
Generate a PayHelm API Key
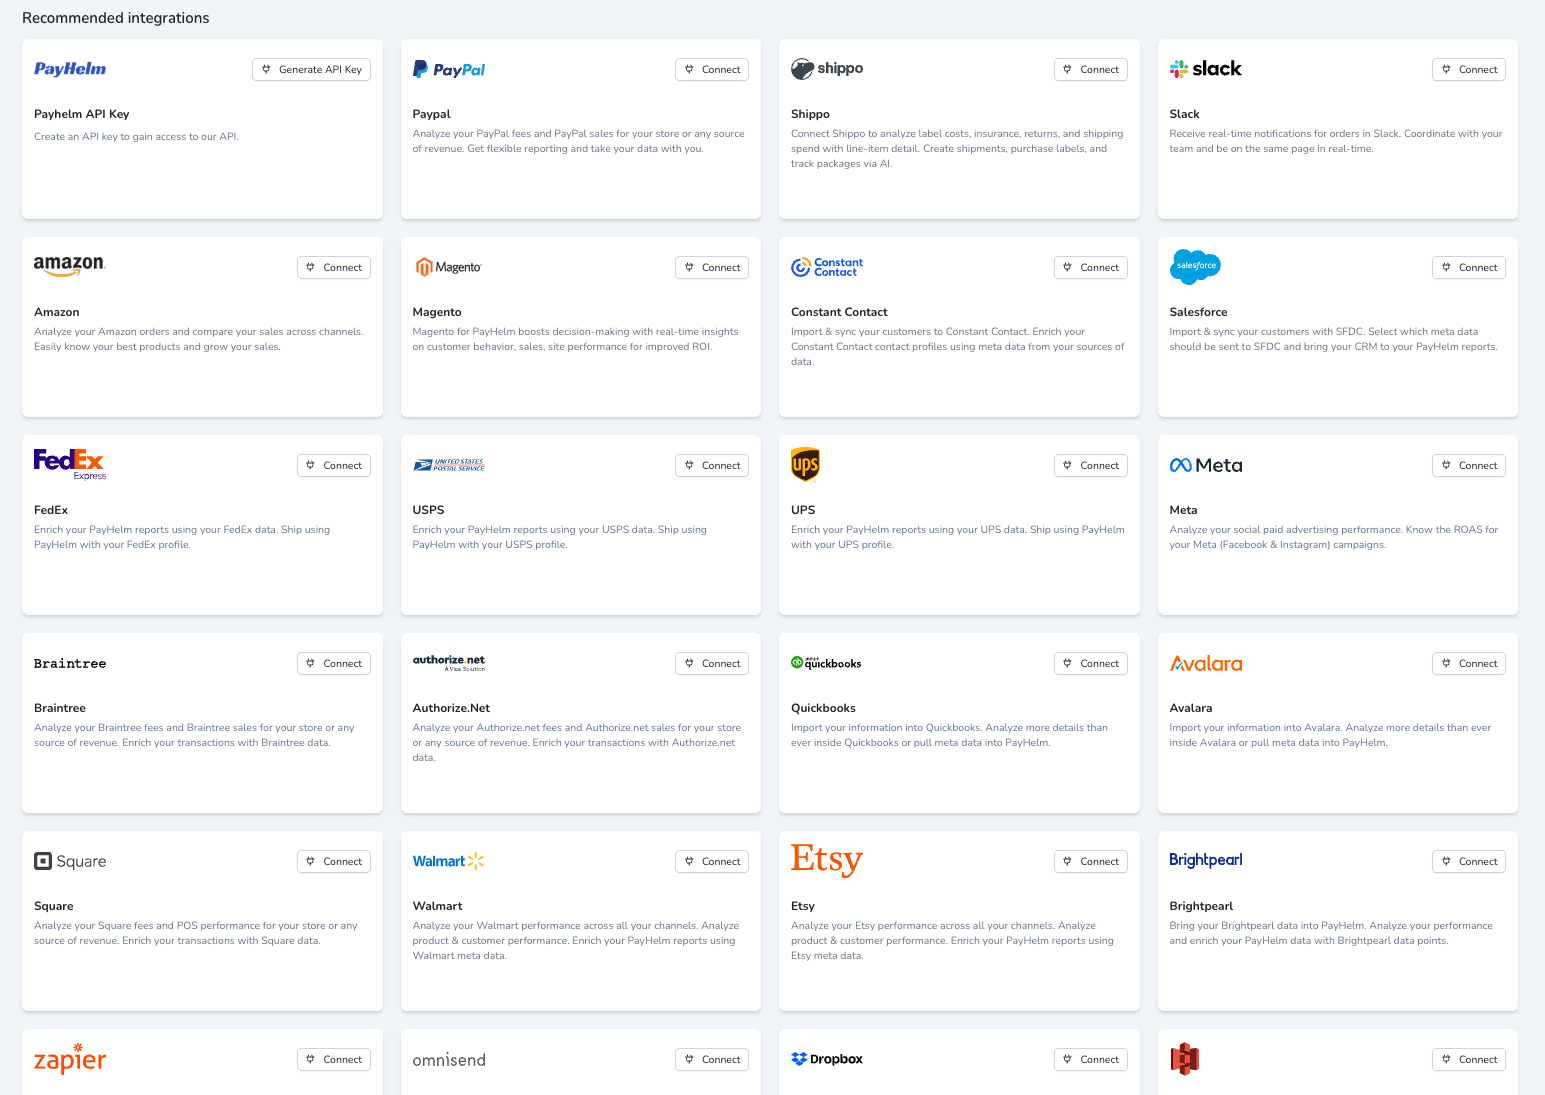pos(311,69)
